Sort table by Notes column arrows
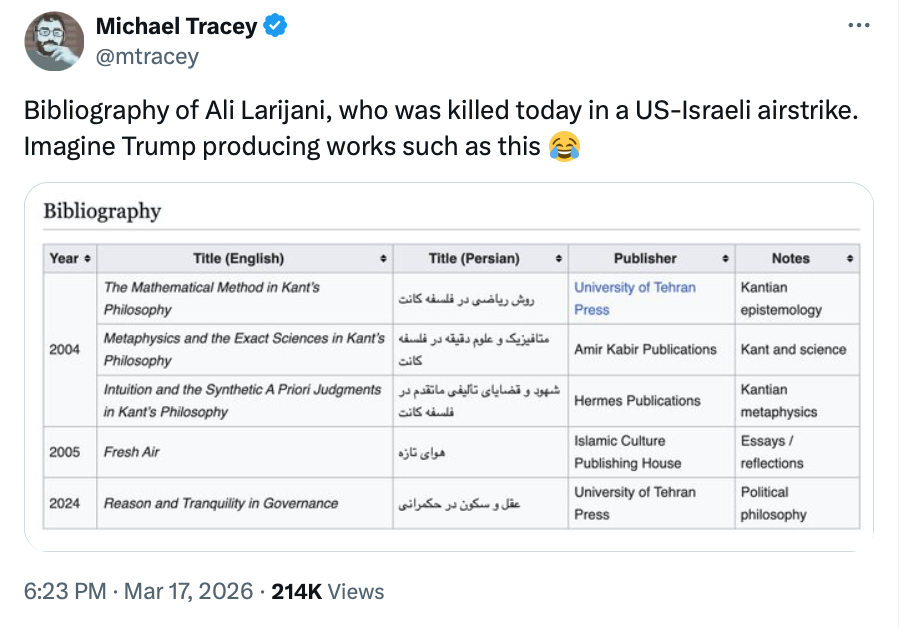Screen dimensions: 899x629 pos(850,258)
